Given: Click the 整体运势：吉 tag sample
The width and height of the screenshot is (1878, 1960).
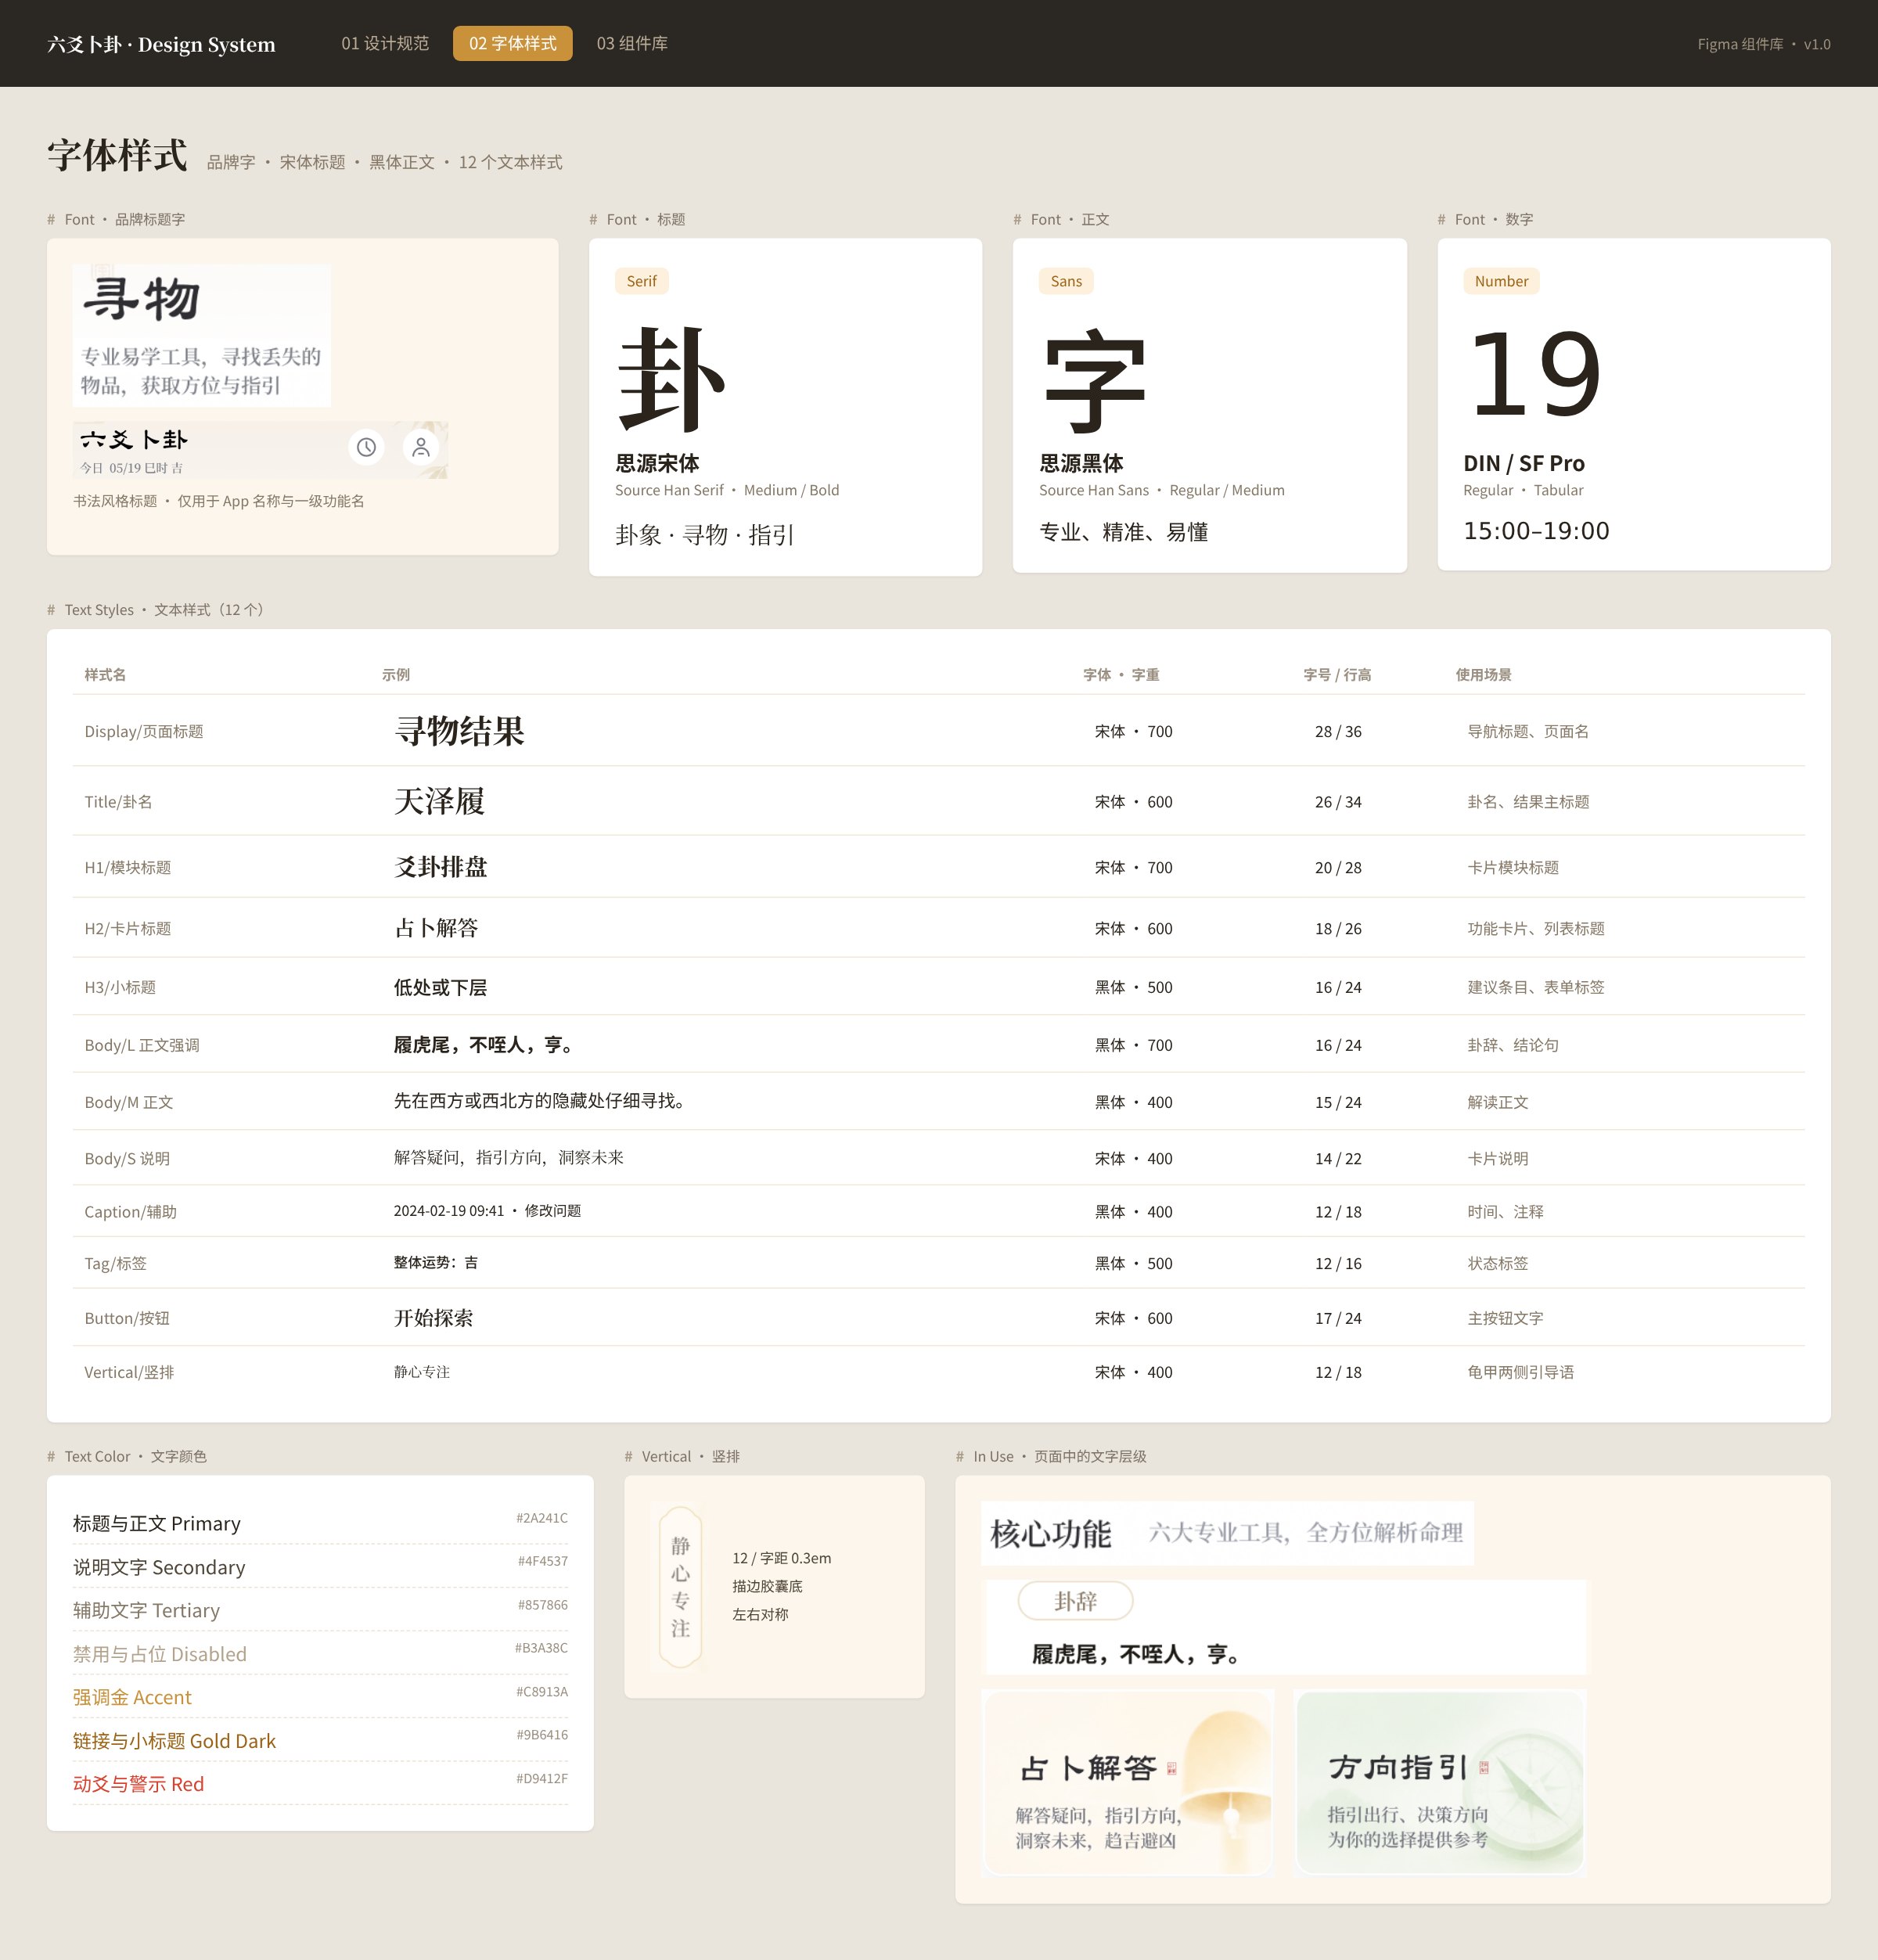Looking at the screenshot, I should click(x=436, y=1262).
